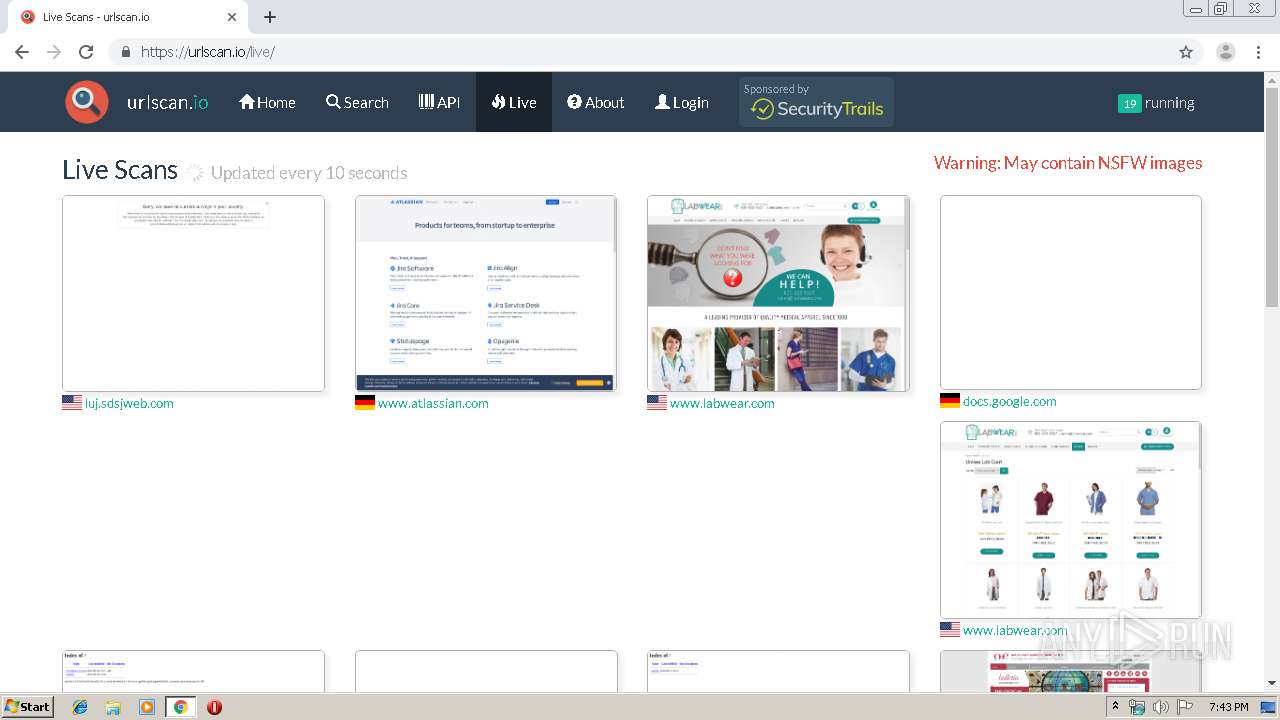Open Chrome profile avatar icon

click(1226, 52)
